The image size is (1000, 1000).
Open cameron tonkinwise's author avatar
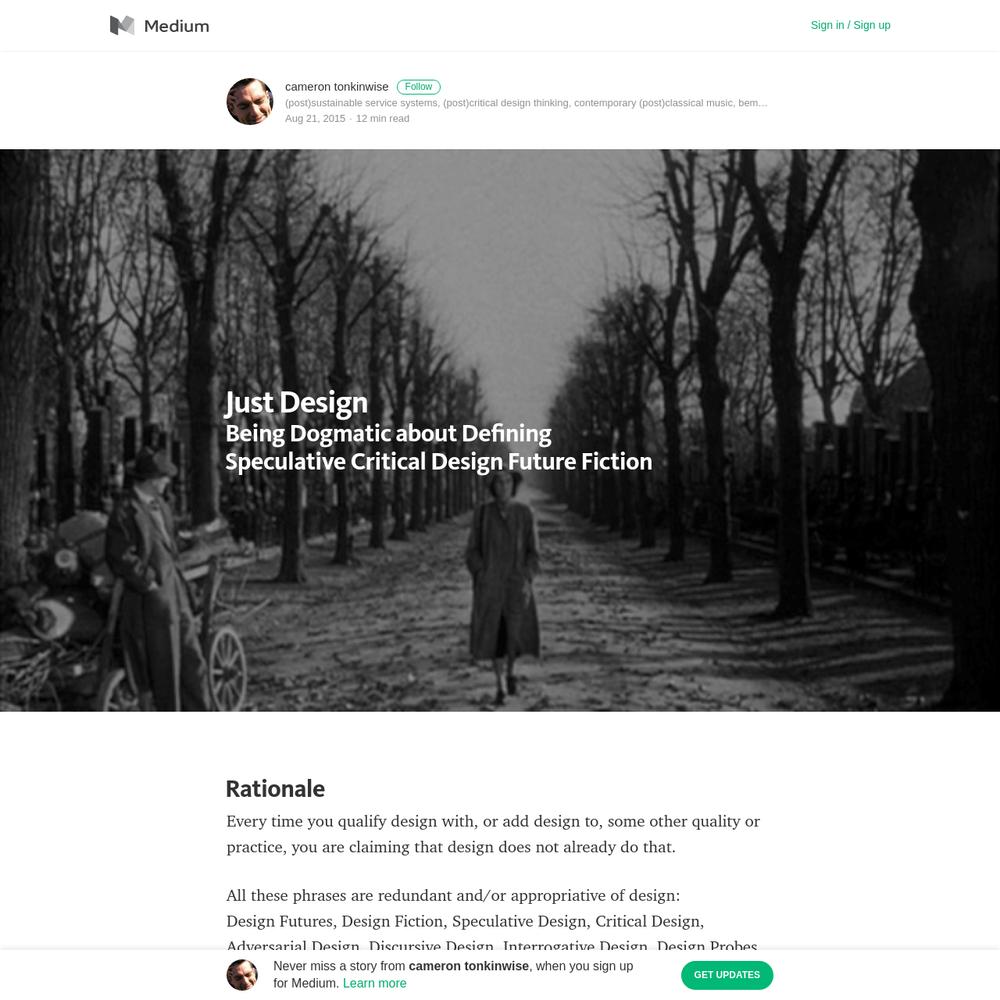(250, 101)
